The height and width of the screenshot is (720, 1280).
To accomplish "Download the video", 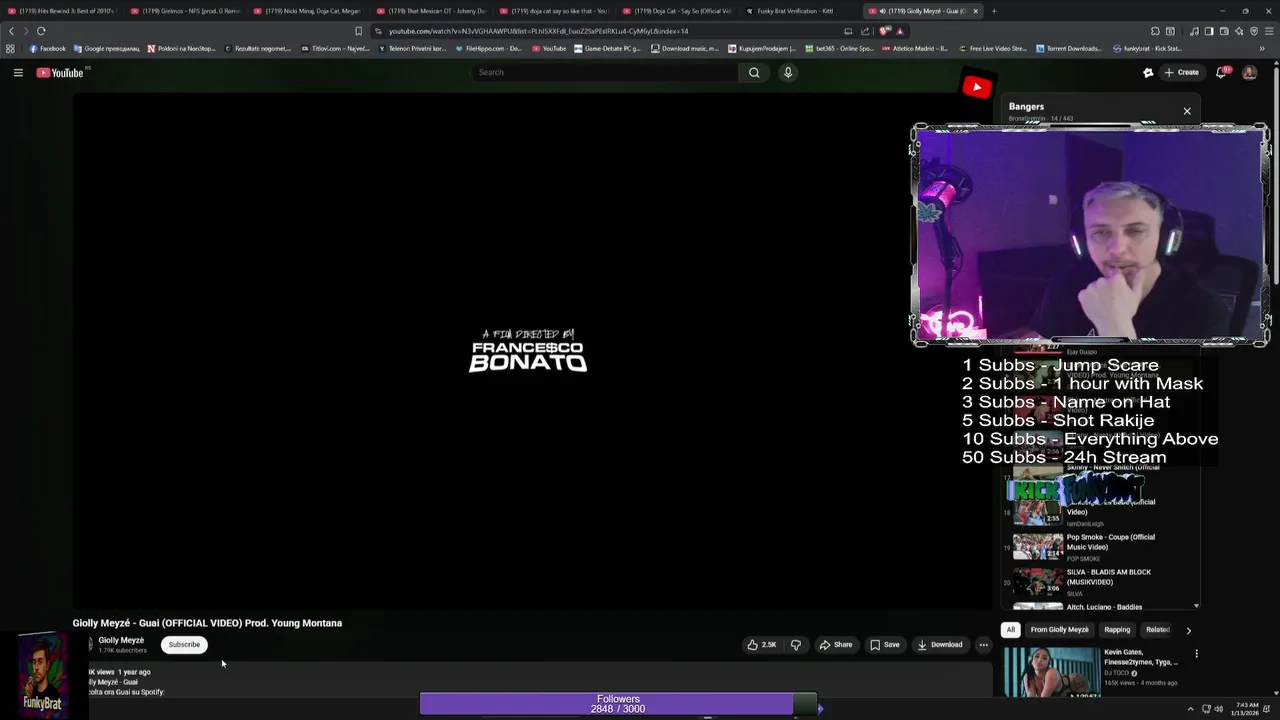I will pos(940,645).
